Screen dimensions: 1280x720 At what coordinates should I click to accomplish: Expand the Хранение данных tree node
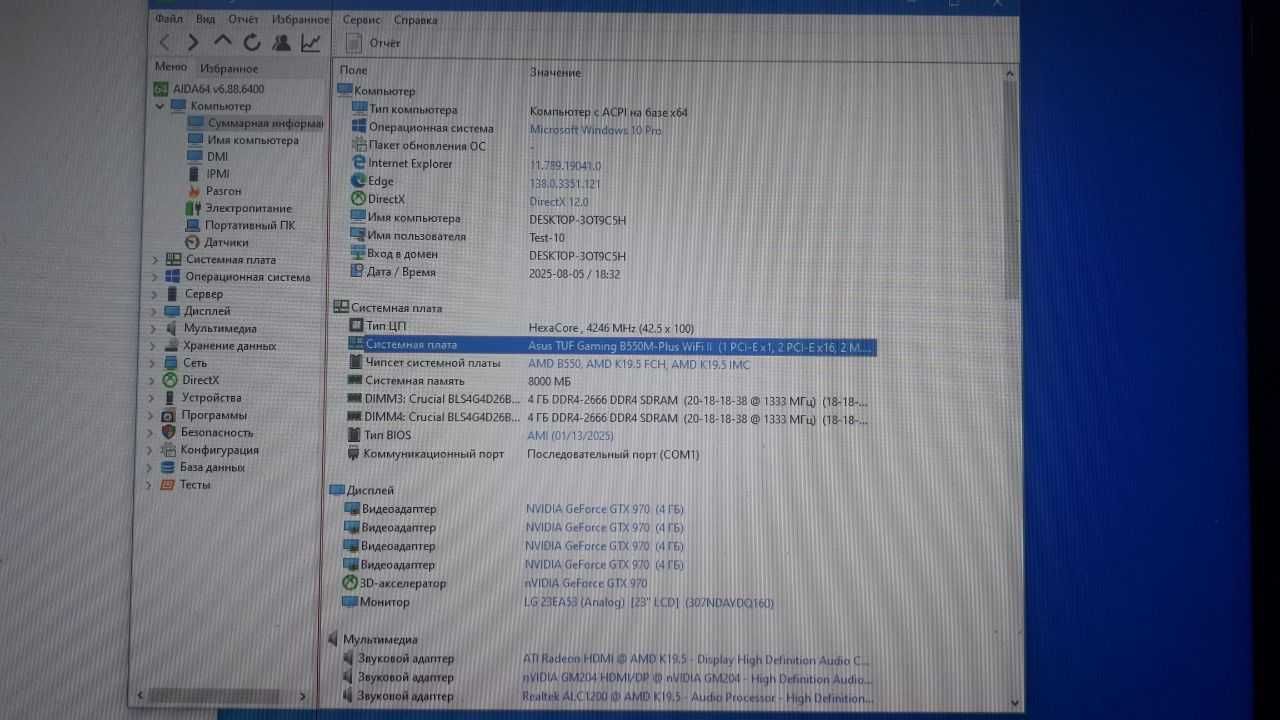(154, 346)
